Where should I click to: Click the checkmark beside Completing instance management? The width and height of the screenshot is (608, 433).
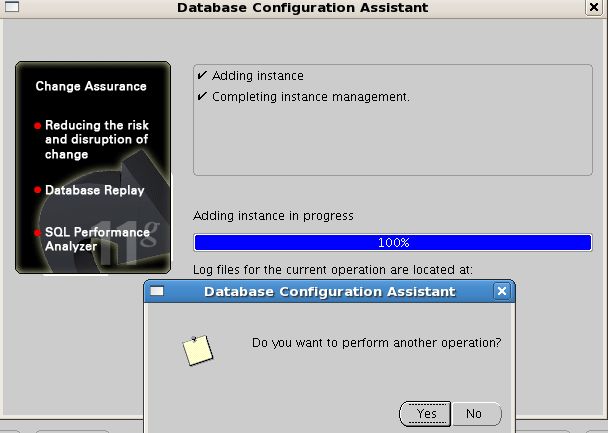point(202,96)
